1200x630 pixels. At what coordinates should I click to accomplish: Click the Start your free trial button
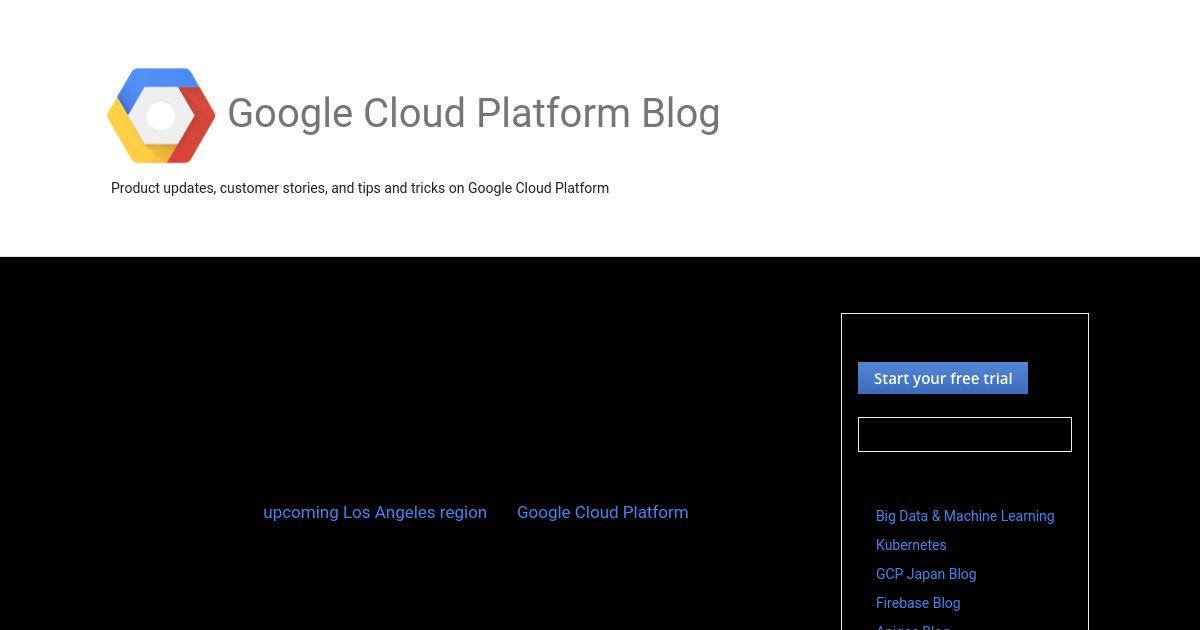(943, 378)
